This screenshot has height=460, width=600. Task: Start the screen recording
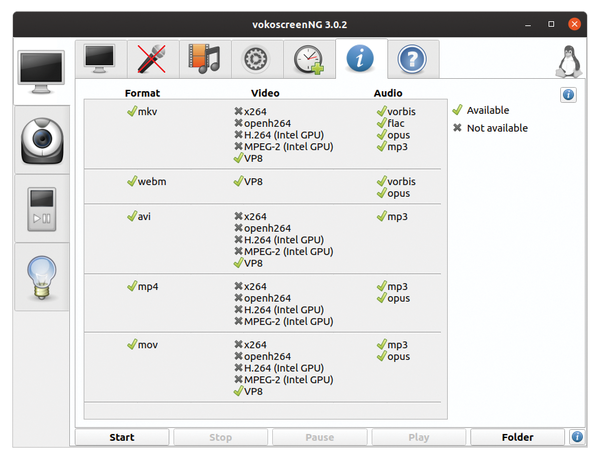coord(122,437)
